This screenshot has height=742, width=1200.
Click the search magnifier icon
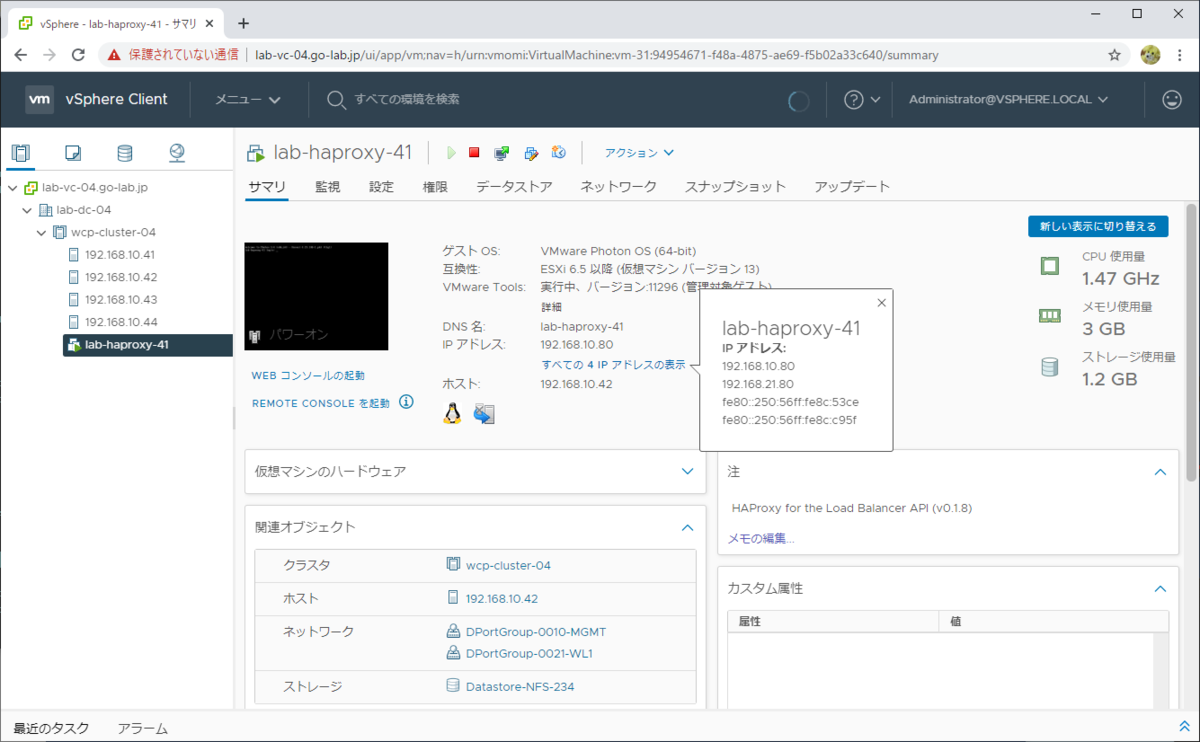tap(336, 99)
